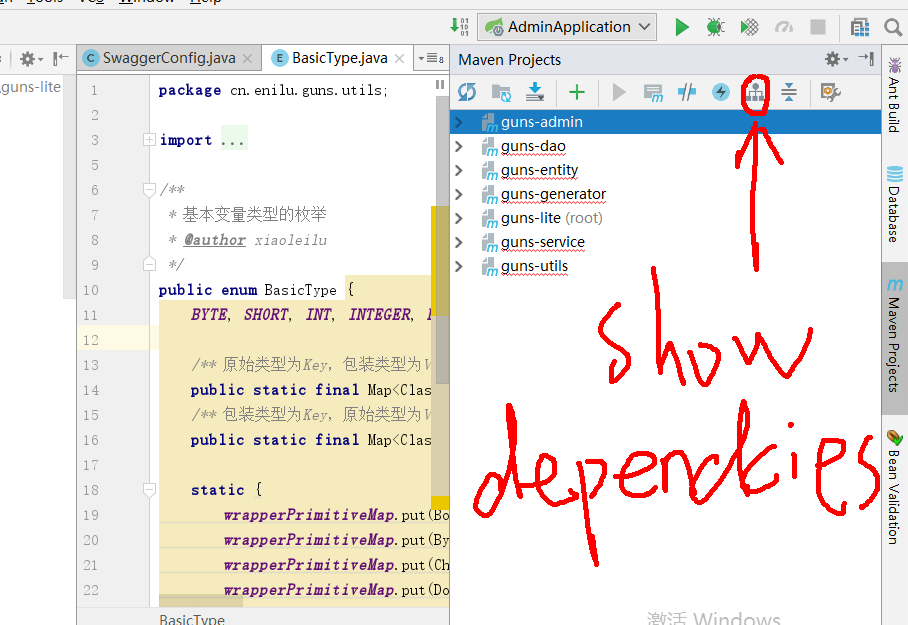908x625 pixels.
Task: Hide the Maven Projects panel
Action: tap(866, 59)
